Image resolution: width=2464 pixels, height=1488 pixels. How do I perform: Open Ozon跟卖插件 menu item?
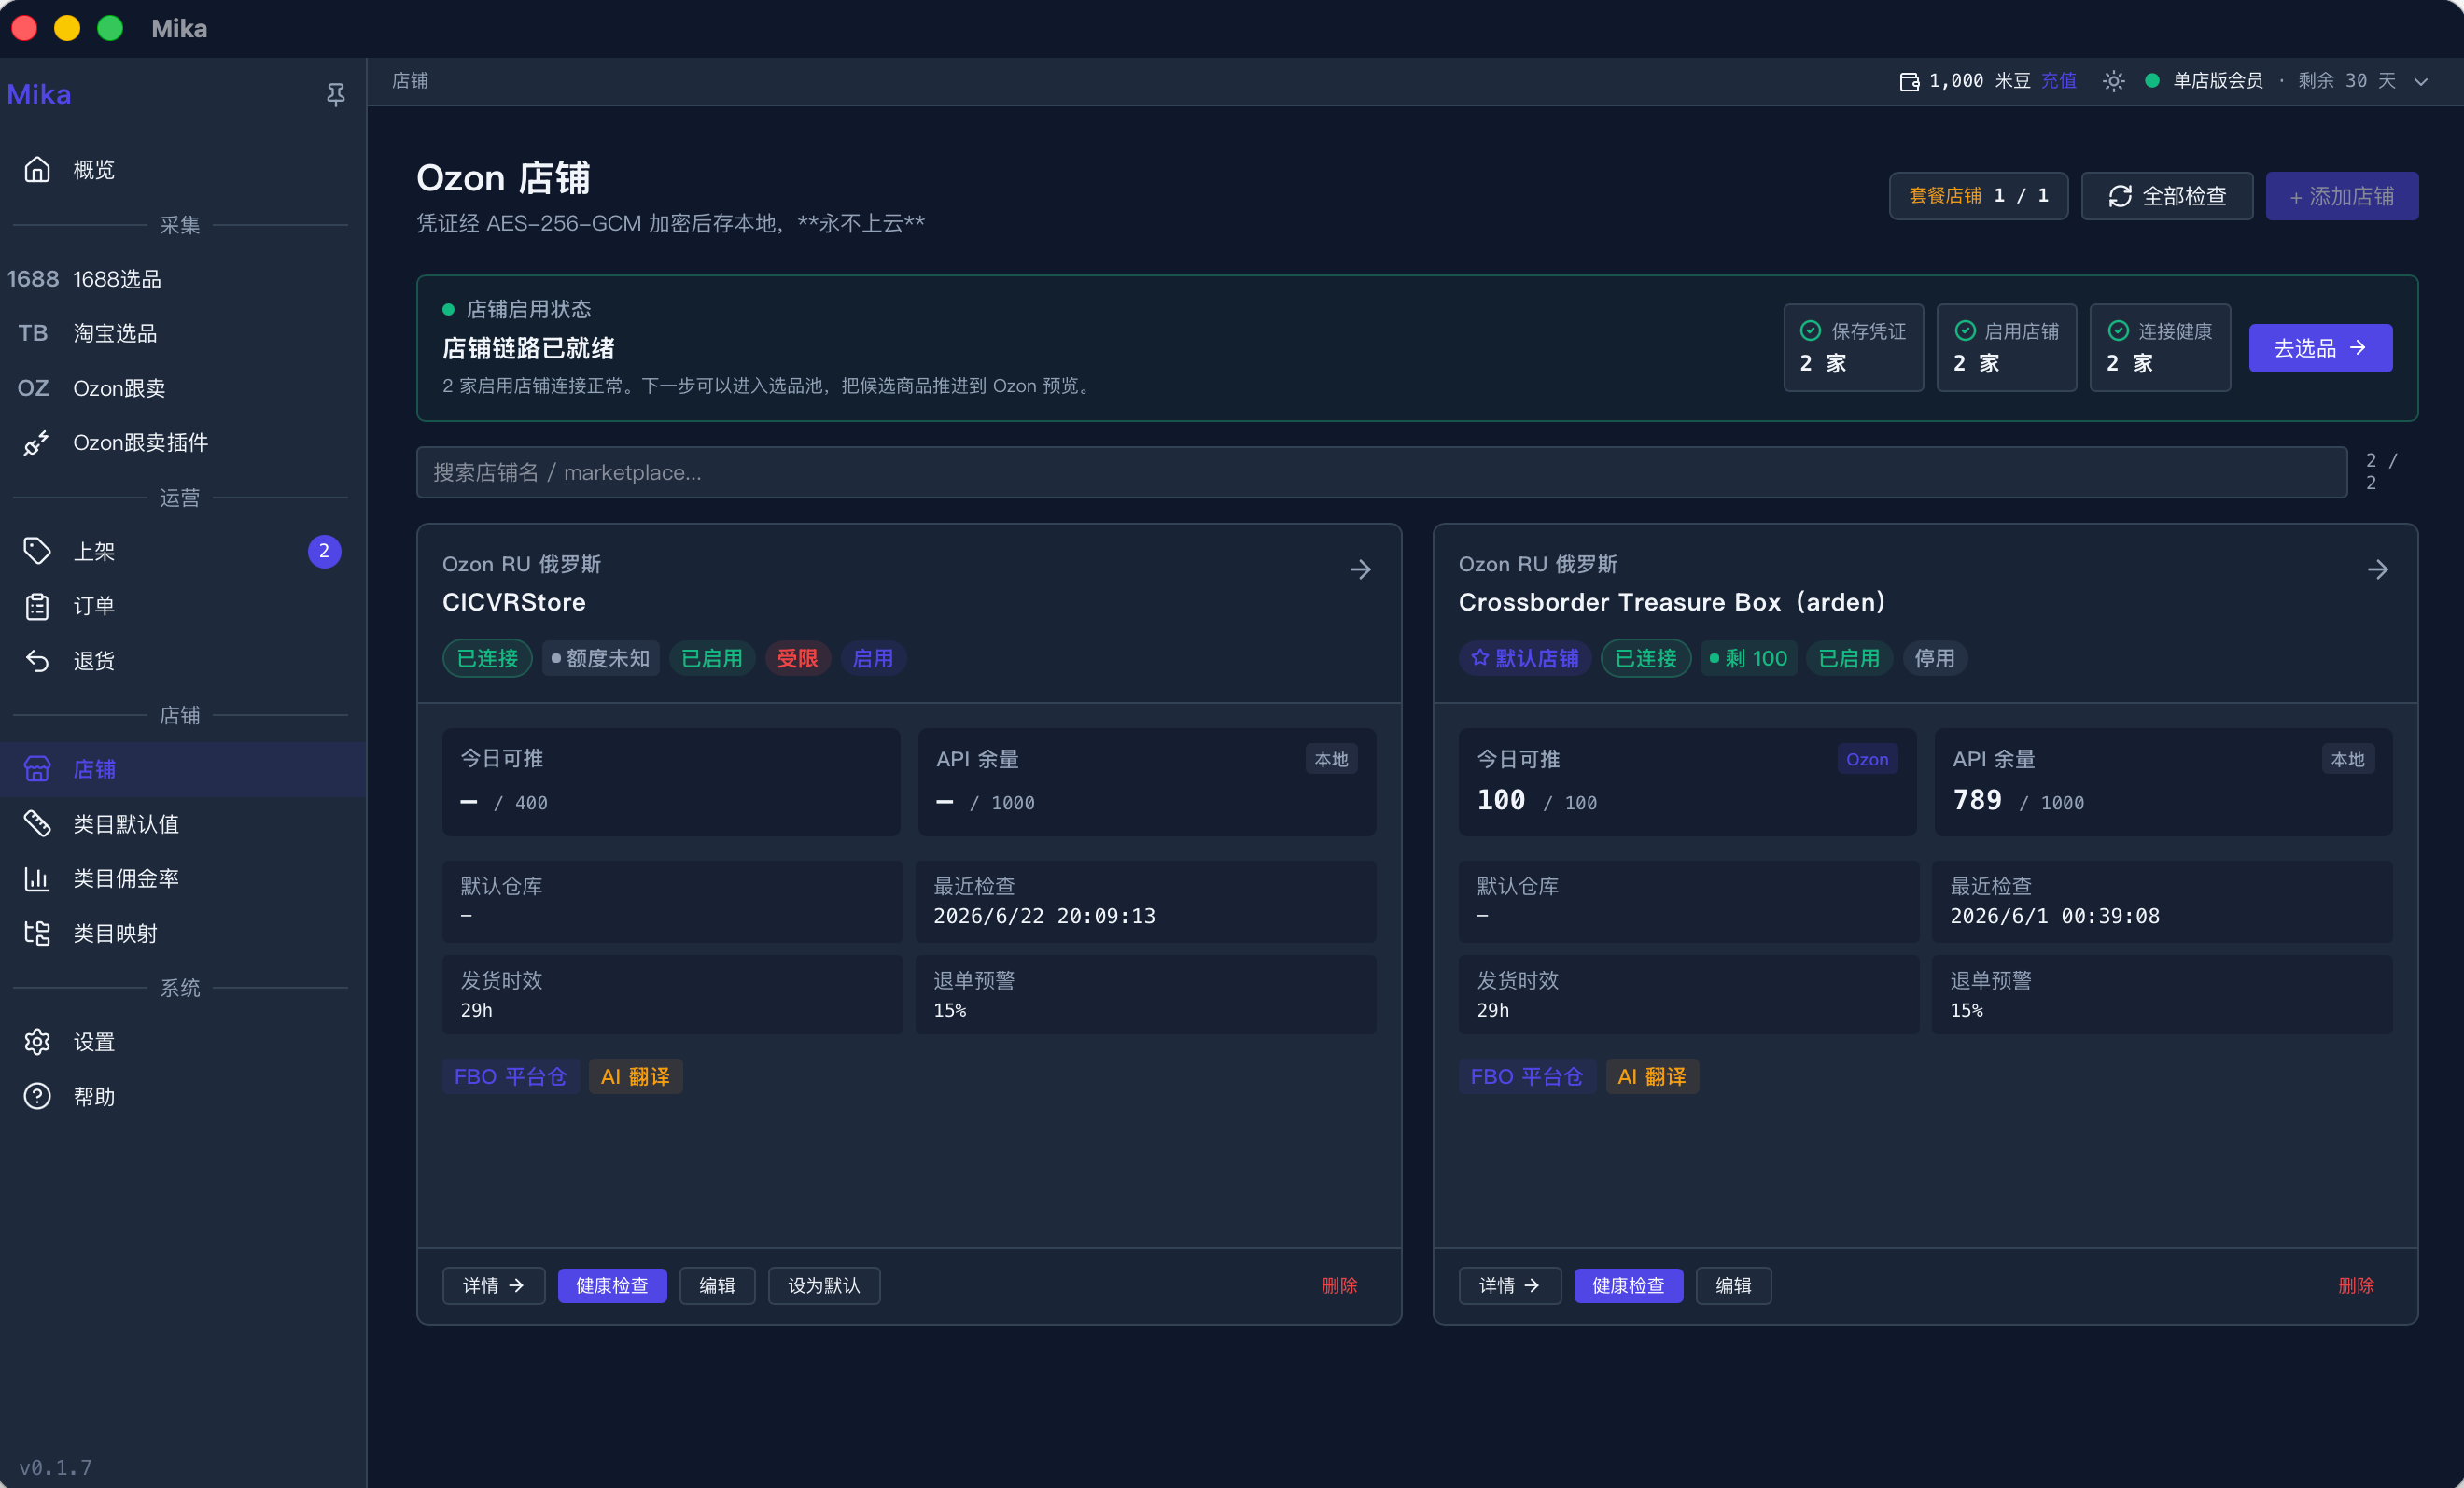coord(183,442)
